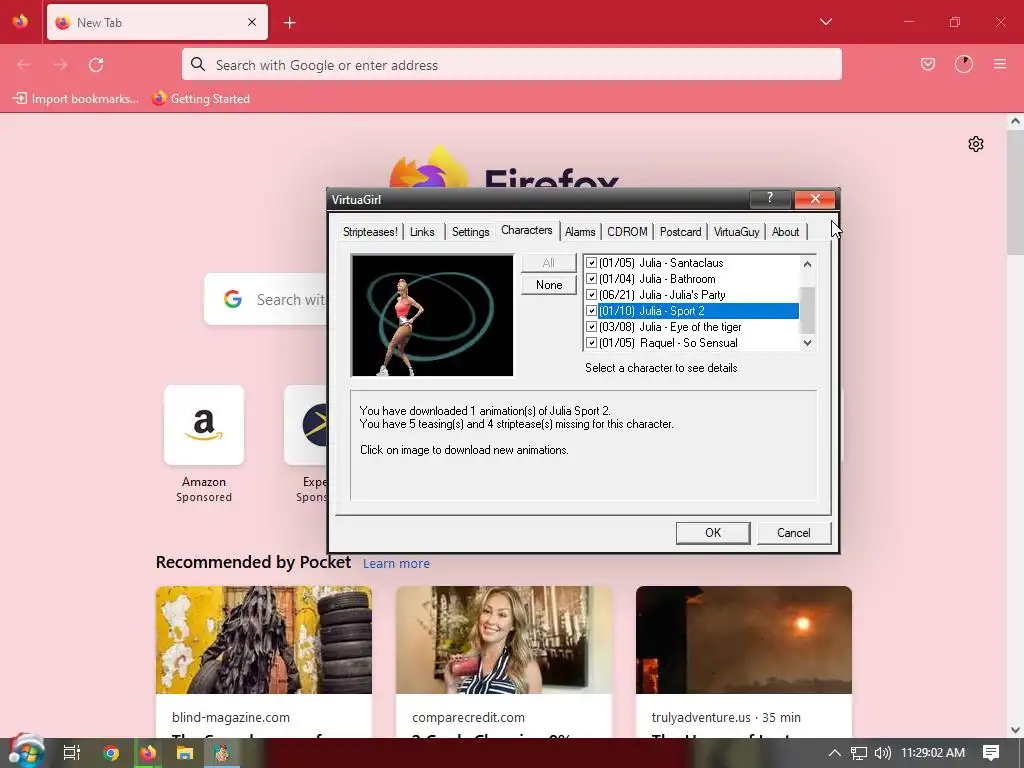Screen dimensions: 1024x768
Task: Click the character preview image
Action: [432, 315]
